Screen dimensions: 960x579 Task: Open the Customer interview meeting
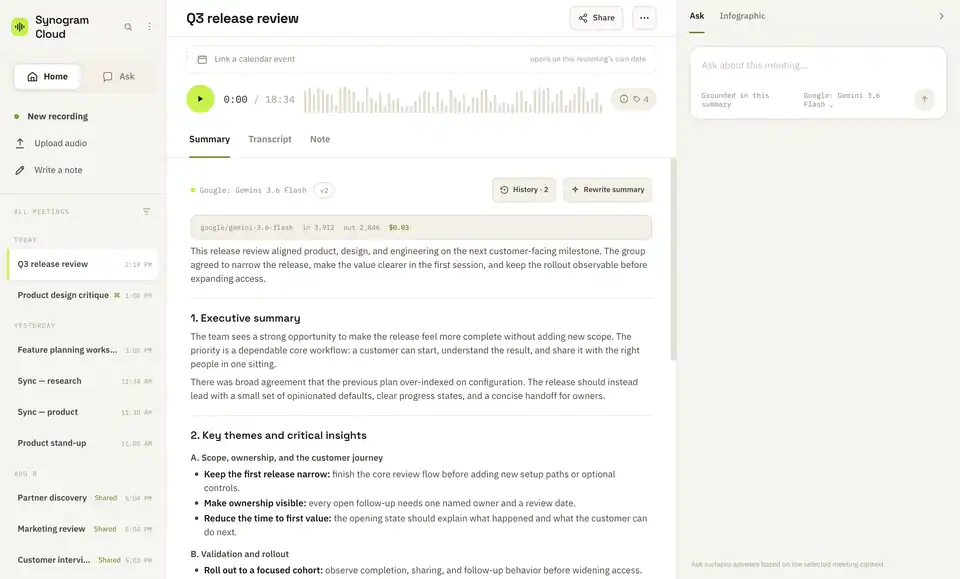point(83,560)
